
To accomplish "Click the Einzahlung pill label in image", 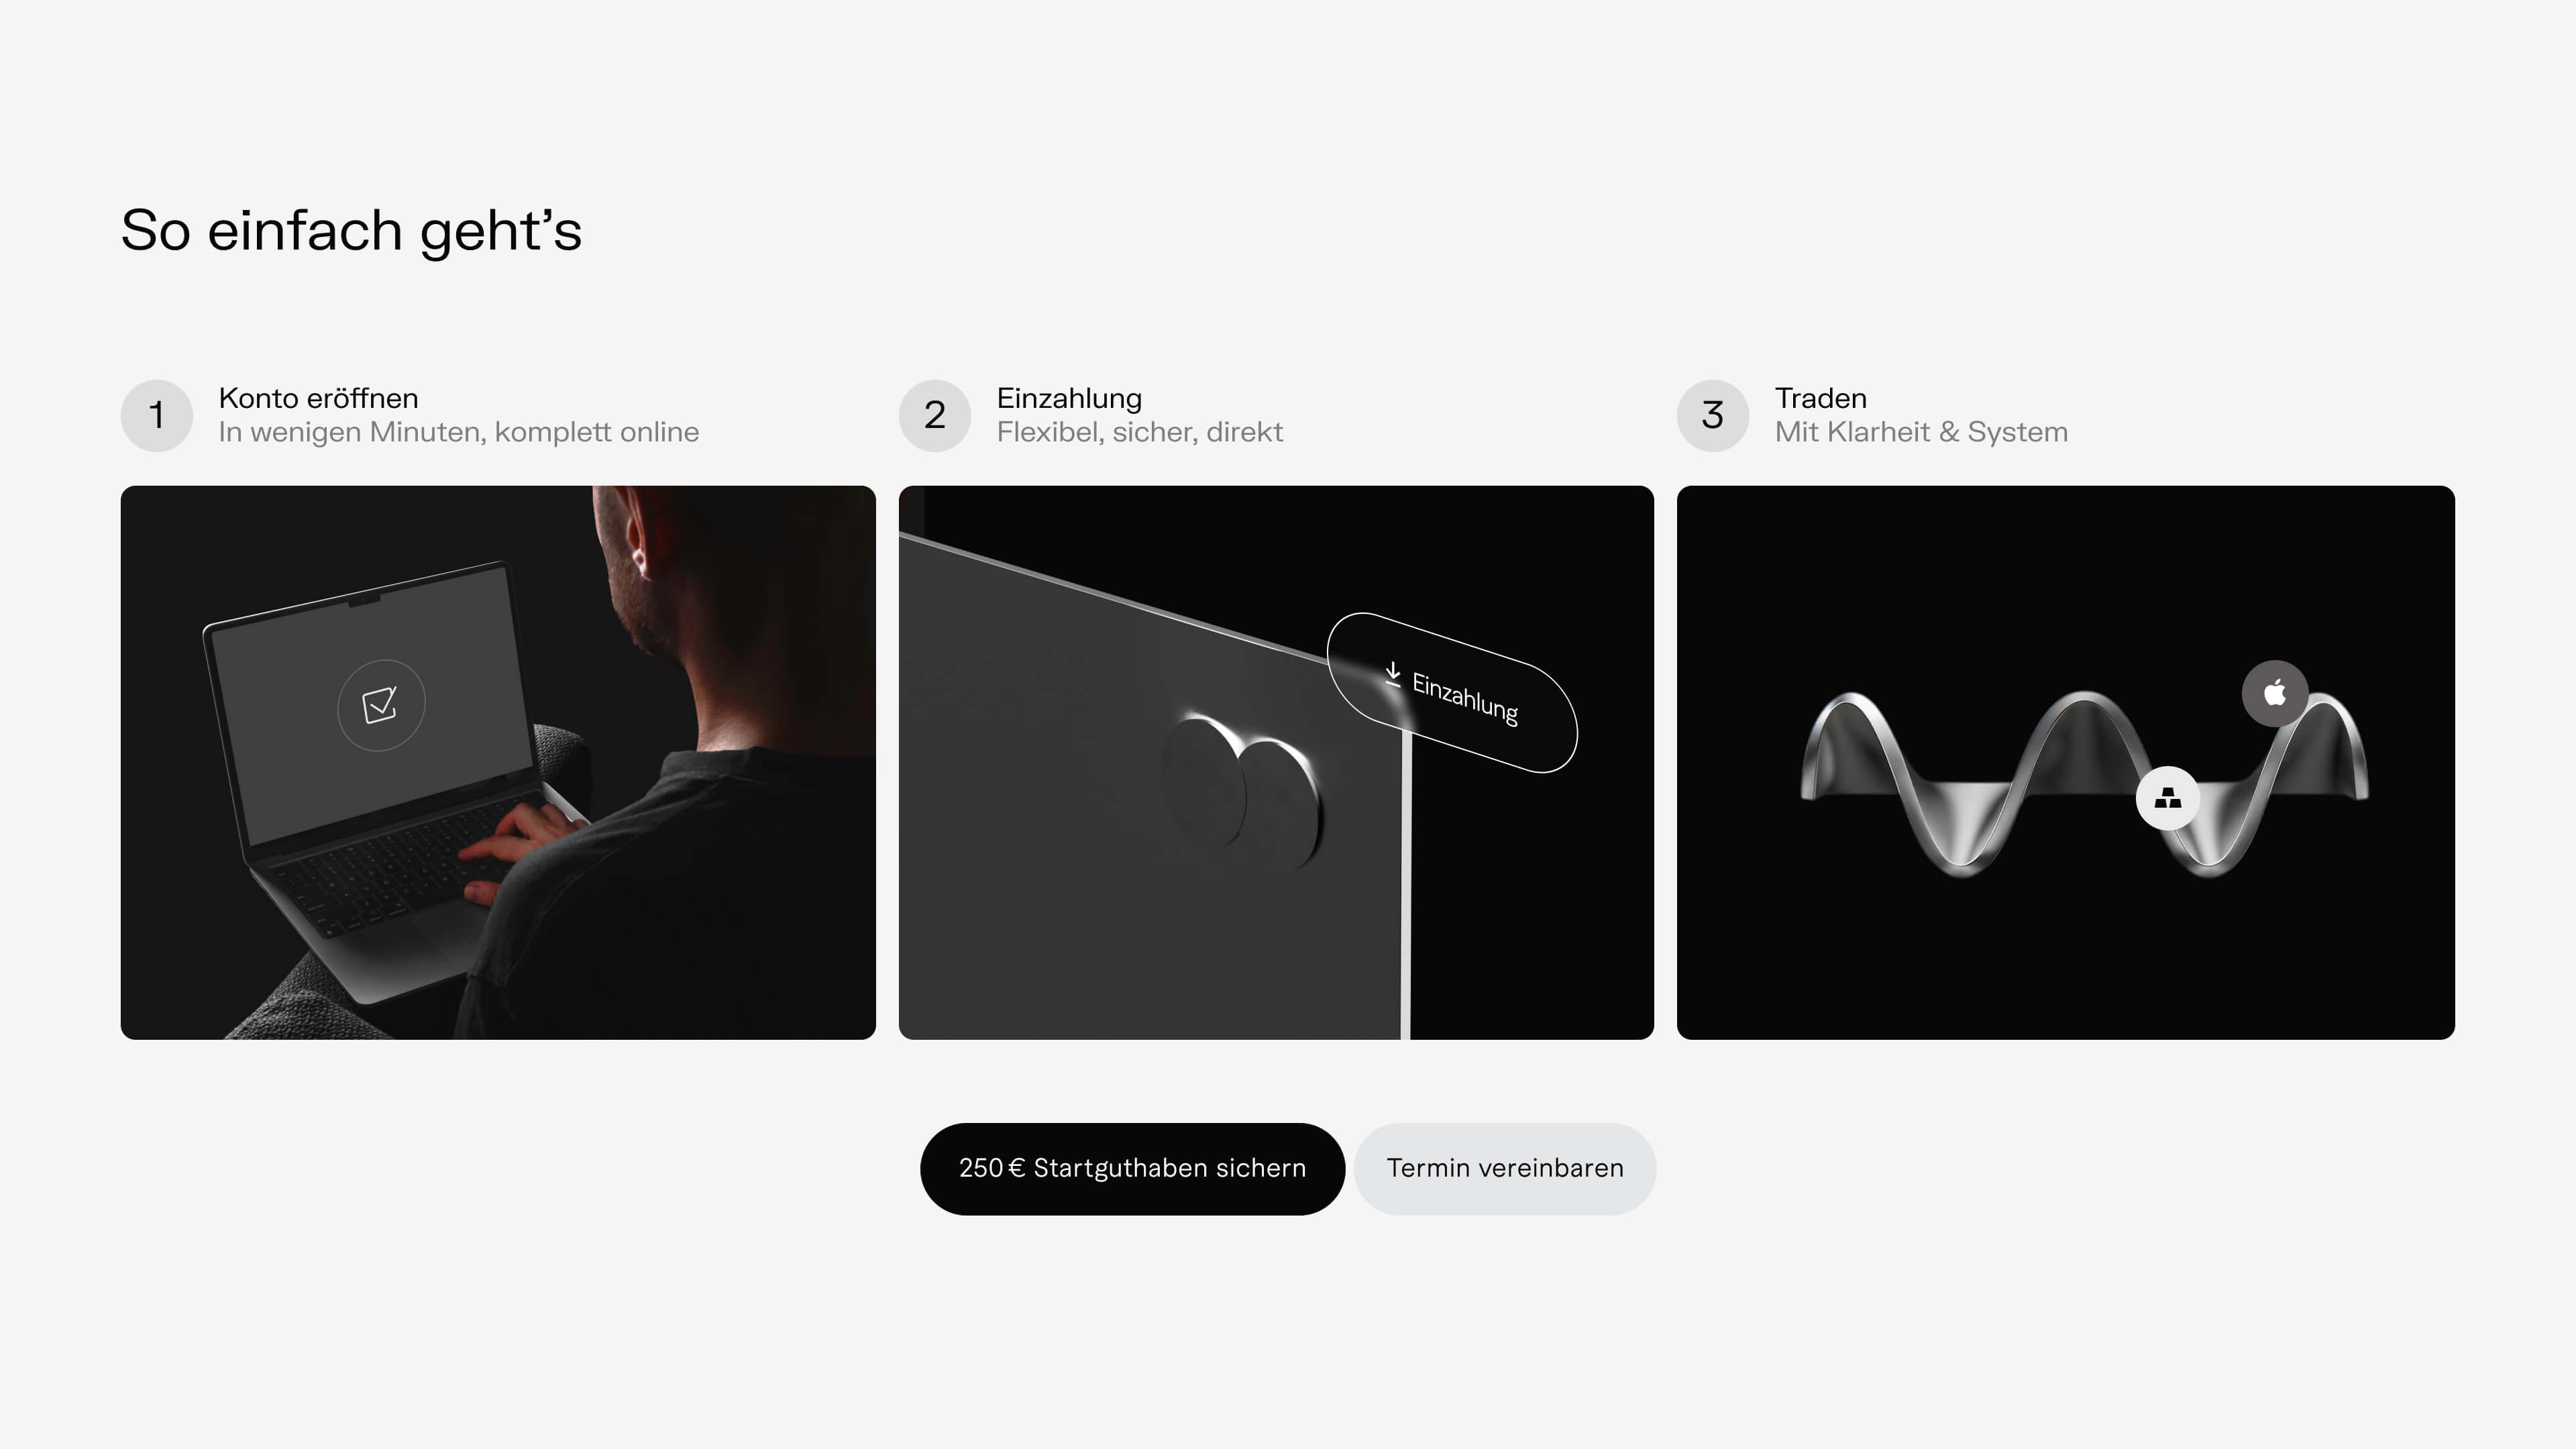I will pos(1452,693).
